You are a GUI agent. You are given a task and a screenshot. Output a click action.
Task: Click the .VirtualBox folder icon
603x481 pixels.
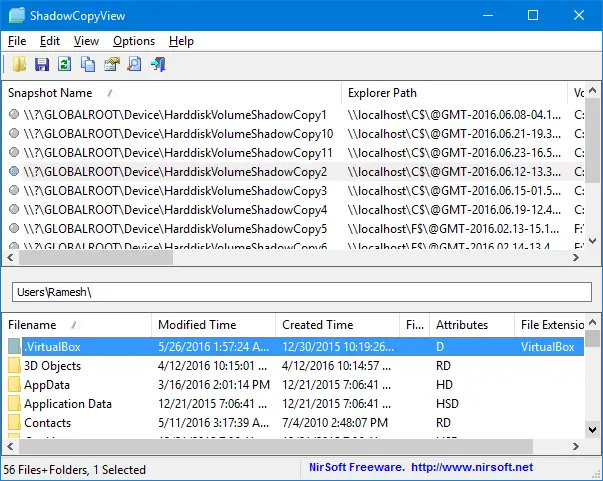pyautogui.click(x=15, y=347)
